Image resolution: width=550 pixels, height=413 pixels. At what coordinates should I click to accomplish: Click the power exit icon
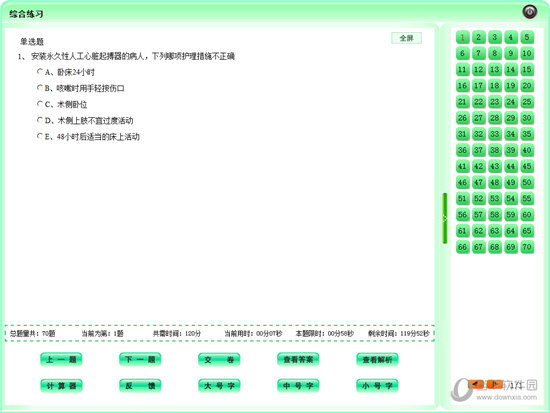click(x=530, y=12)
